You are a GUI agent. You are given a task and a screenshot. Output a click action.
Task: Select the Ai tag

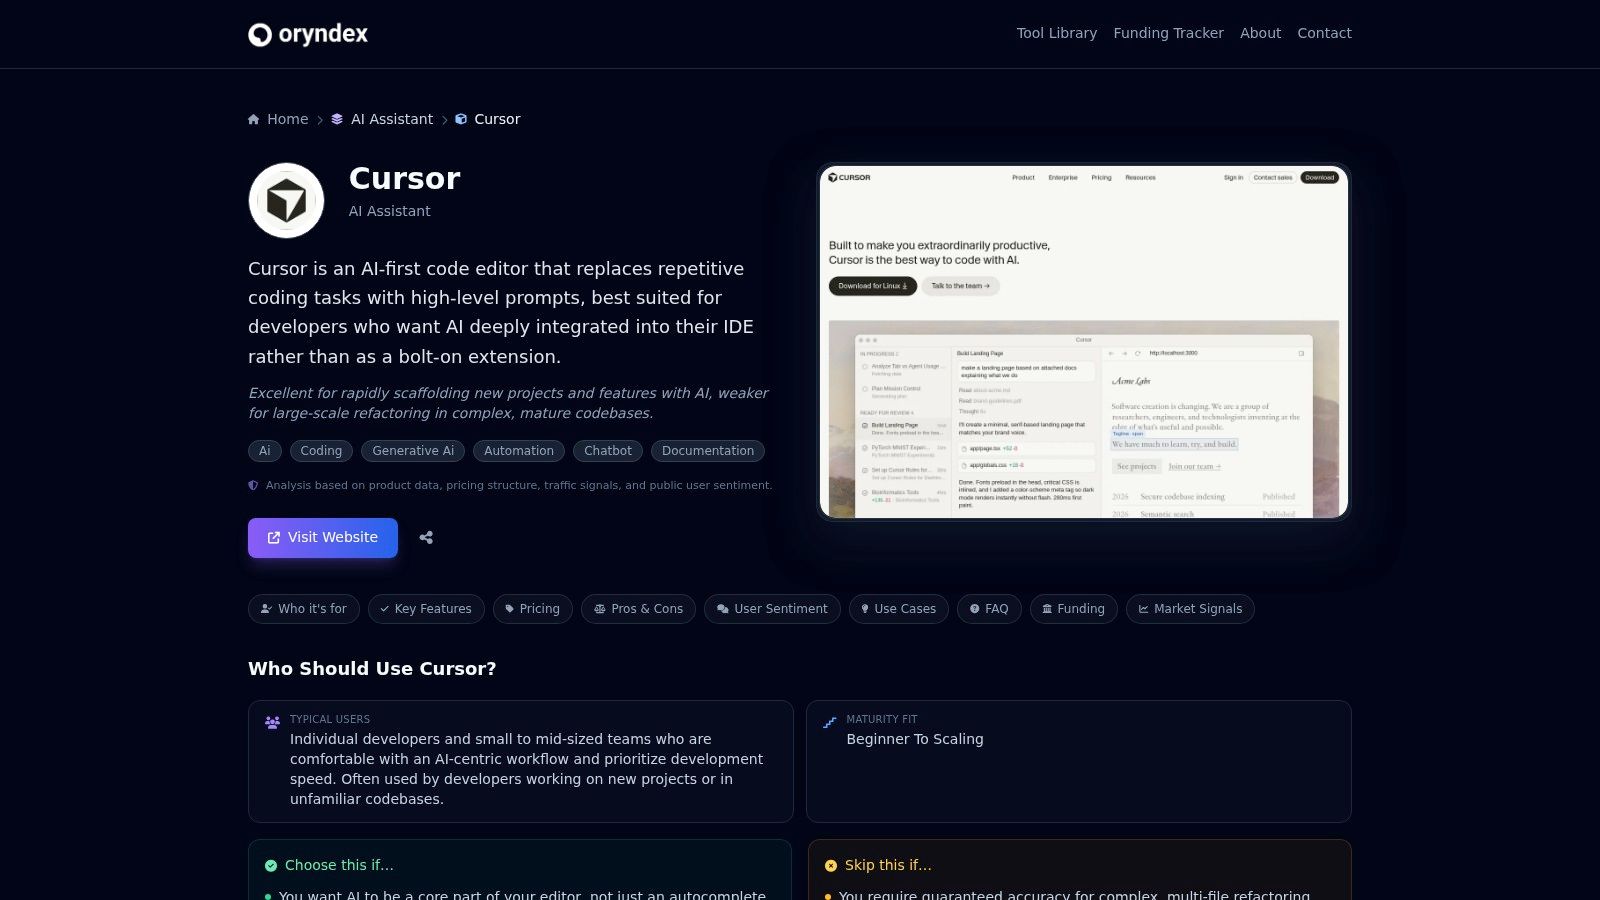(265, 451)
